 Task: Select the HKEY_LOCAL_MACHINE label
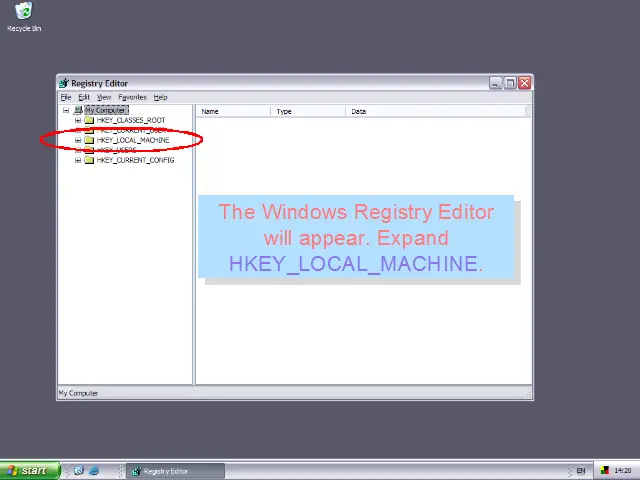133,140
